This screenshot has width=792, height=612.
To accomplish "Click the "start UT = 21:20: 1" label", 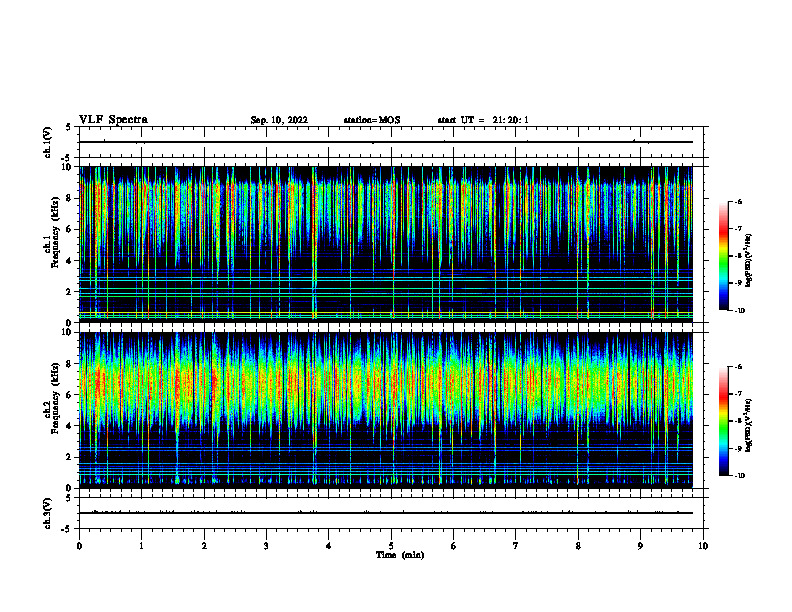I will pyautogui.click(x=483, y=120).
